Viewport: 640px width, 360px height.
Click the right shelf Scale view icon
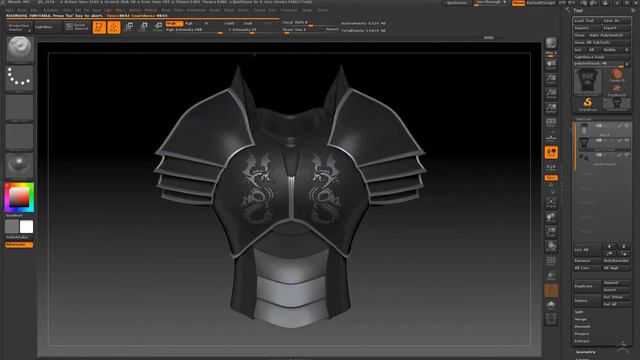(x=551, y=232)
